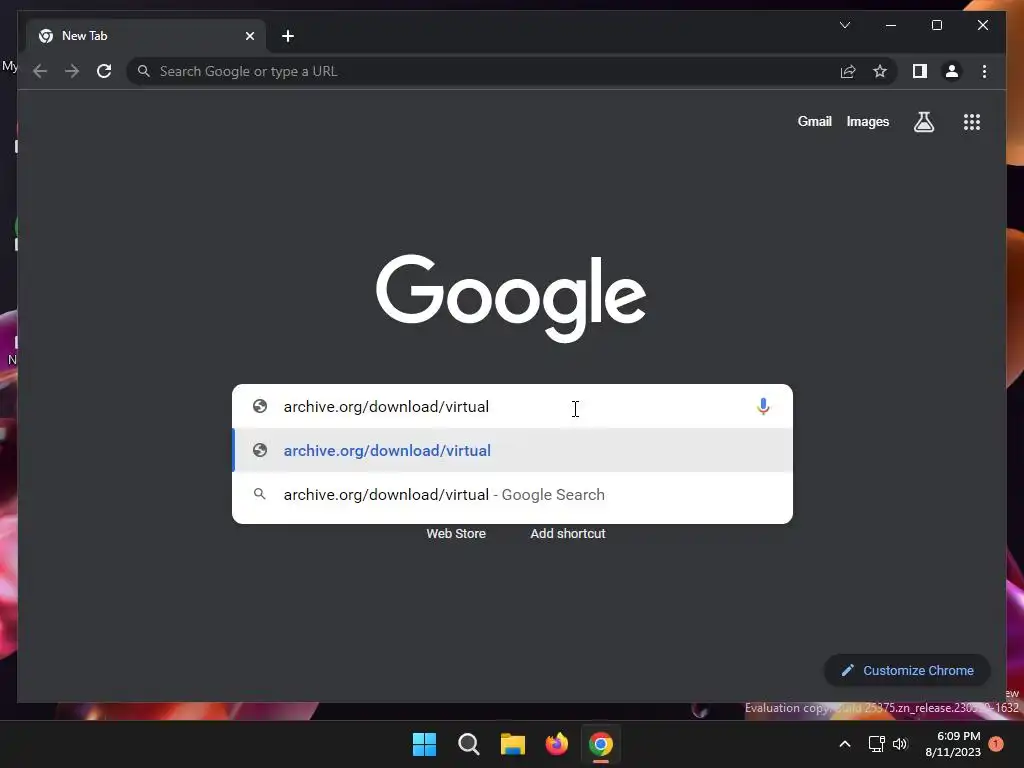
Task: Launch Firefox from the taskbar
Action: click(556, 744)
